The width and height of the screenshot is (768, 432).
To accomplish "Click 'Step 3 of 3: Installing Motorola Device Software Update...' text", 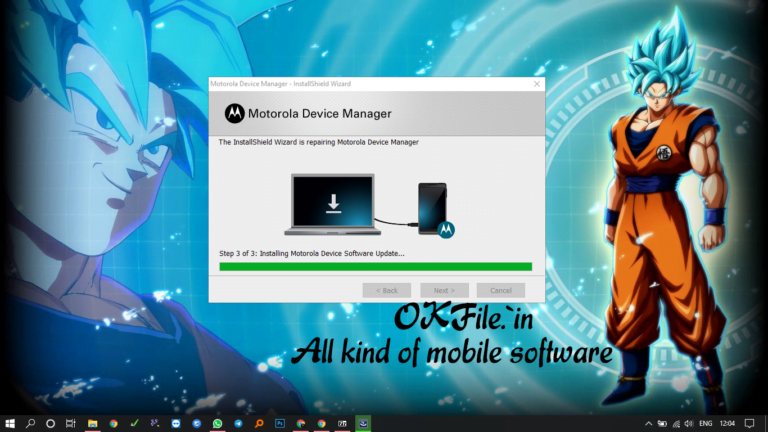I will tap(312, 253).
